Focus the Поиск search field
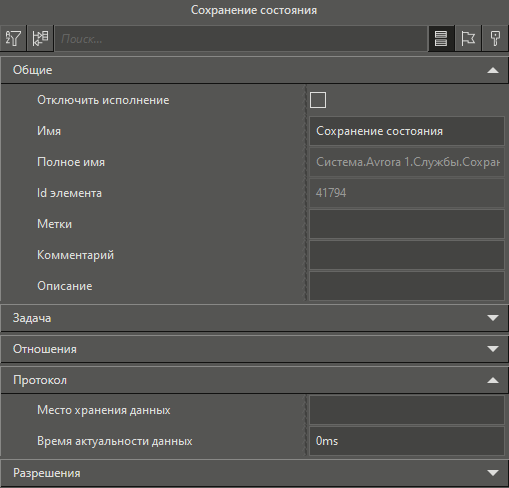509x488 pixels. 241,39
